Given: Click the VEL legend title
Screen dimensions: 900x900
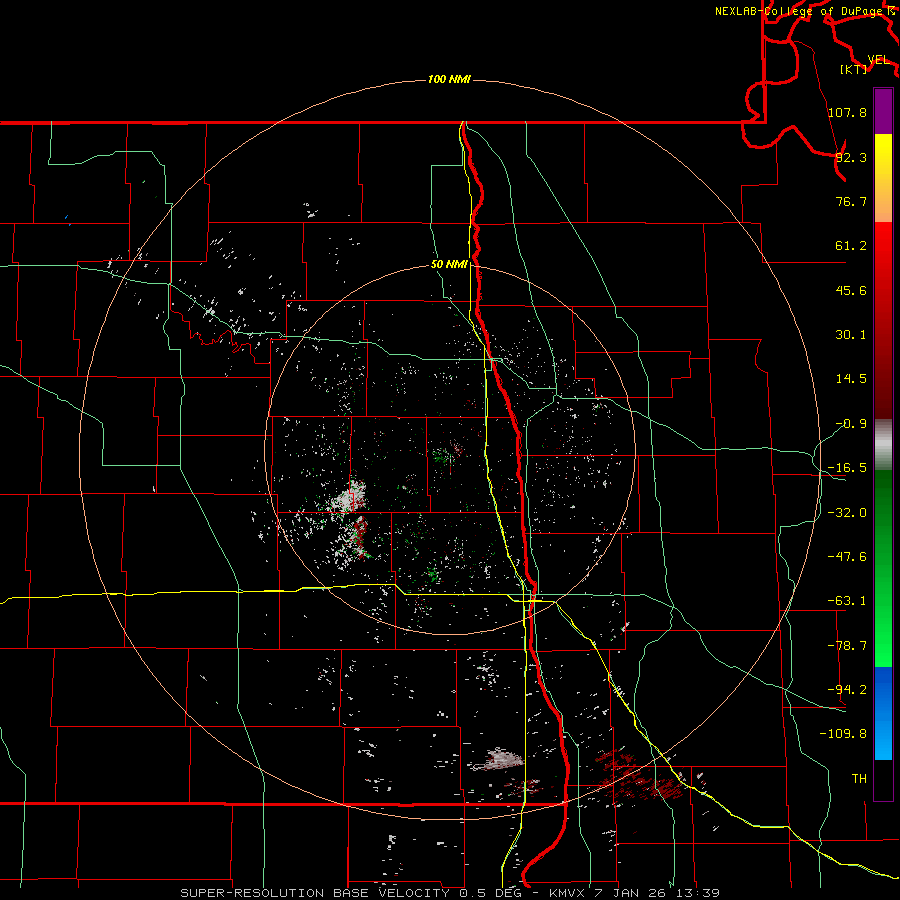Looking at the screenshot, I should point(879,59).
